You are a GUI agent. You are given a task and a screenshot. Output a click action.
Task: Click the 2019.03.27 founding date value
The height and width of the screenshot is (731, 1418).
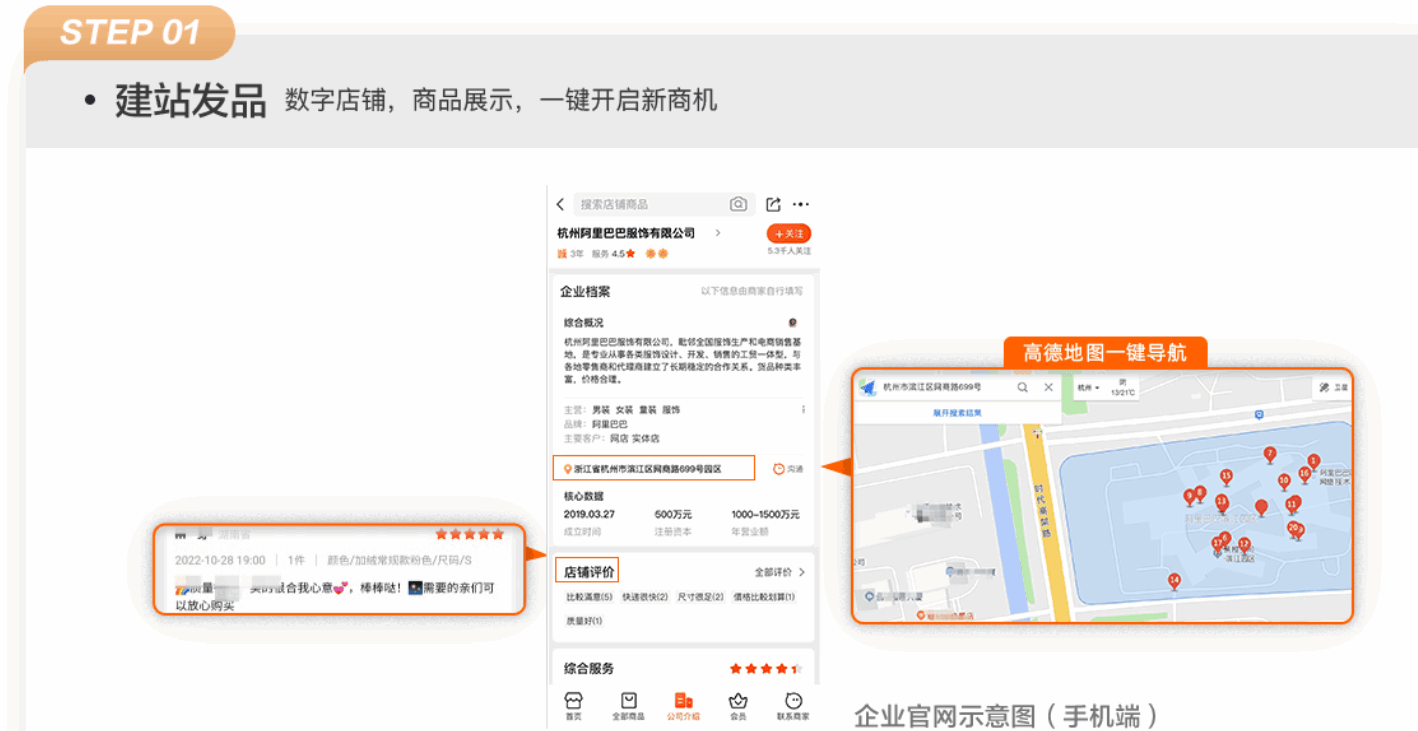tap(589, 514)
